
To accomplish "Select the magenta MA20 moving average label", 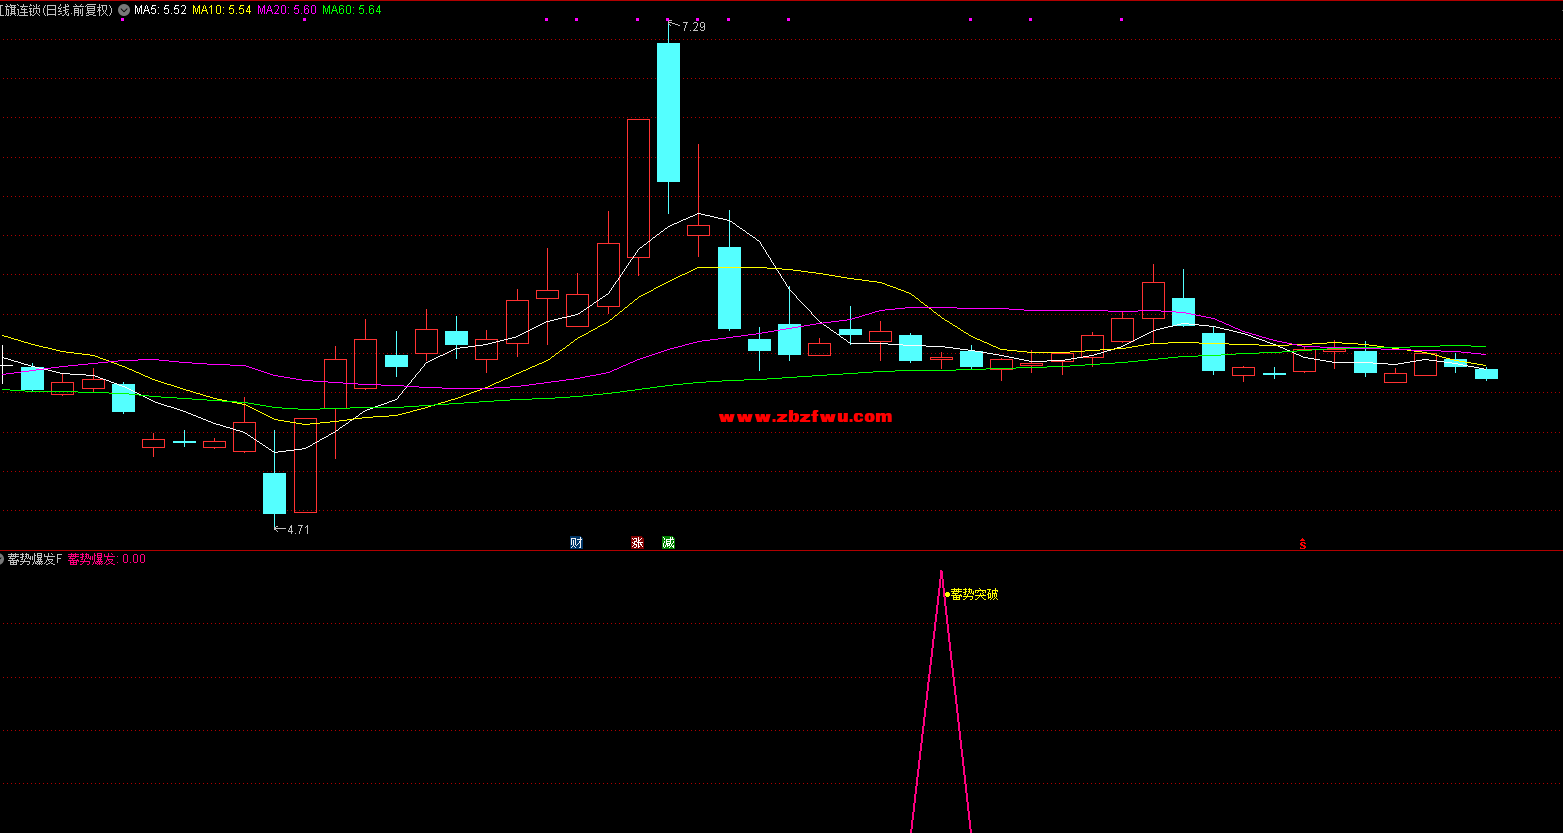I will tap(287, 10).
